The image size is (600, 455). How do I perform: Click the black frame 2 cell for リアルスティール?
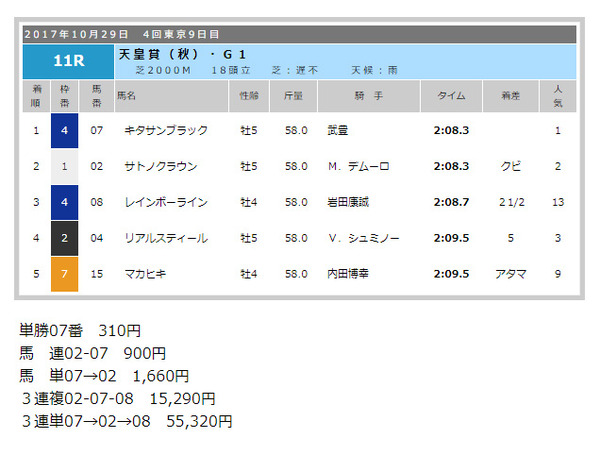pyautogui.click(x=64, y=238)
